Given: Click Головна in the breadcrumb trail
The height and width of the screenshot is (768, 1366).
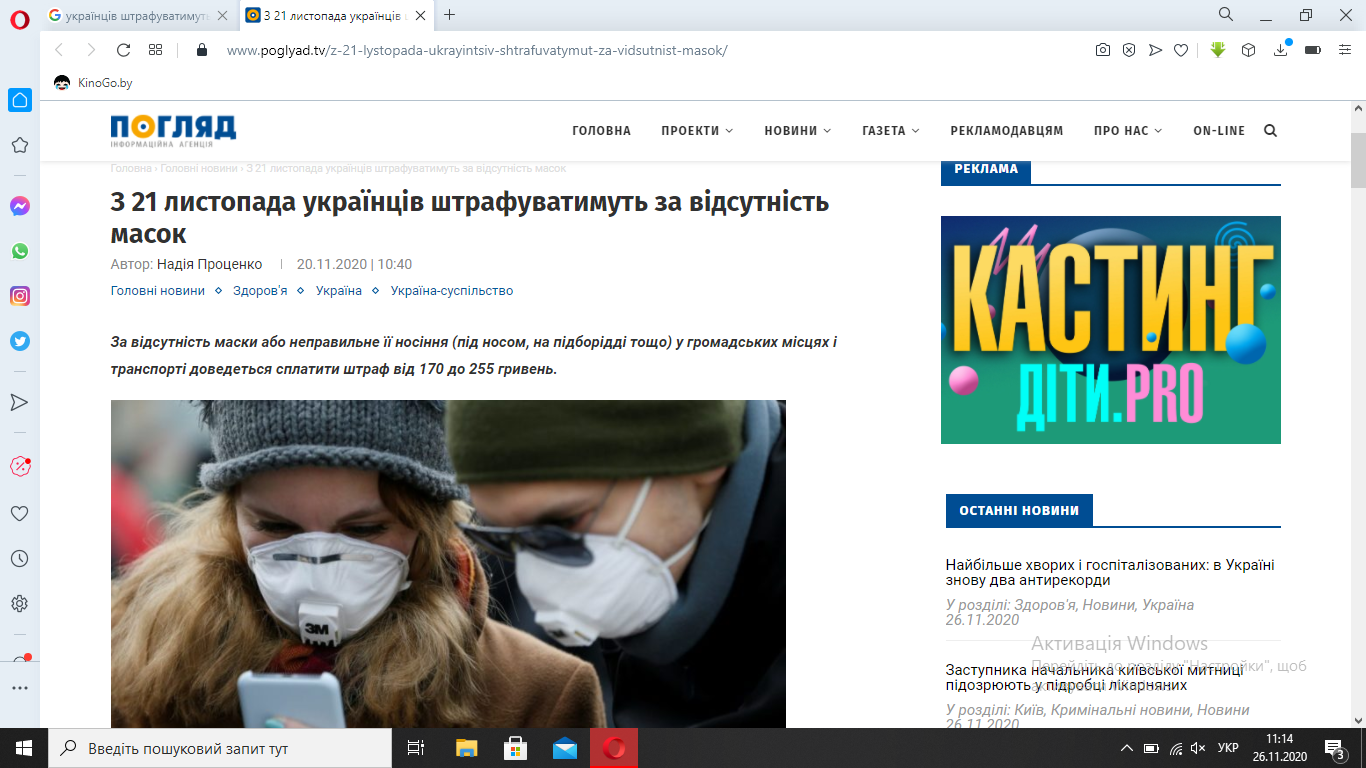Looking at the screenshot, I should 131,169.
